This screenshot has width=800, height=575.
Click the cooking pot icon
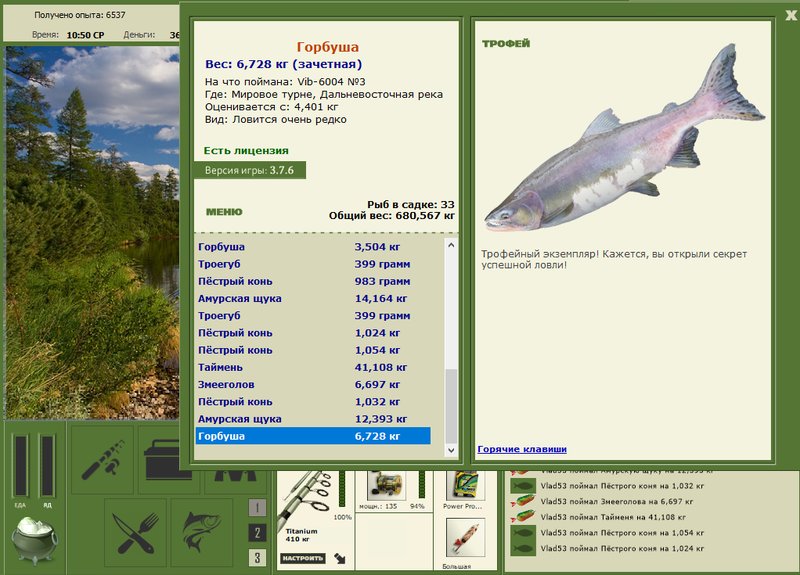coord(35,540)
